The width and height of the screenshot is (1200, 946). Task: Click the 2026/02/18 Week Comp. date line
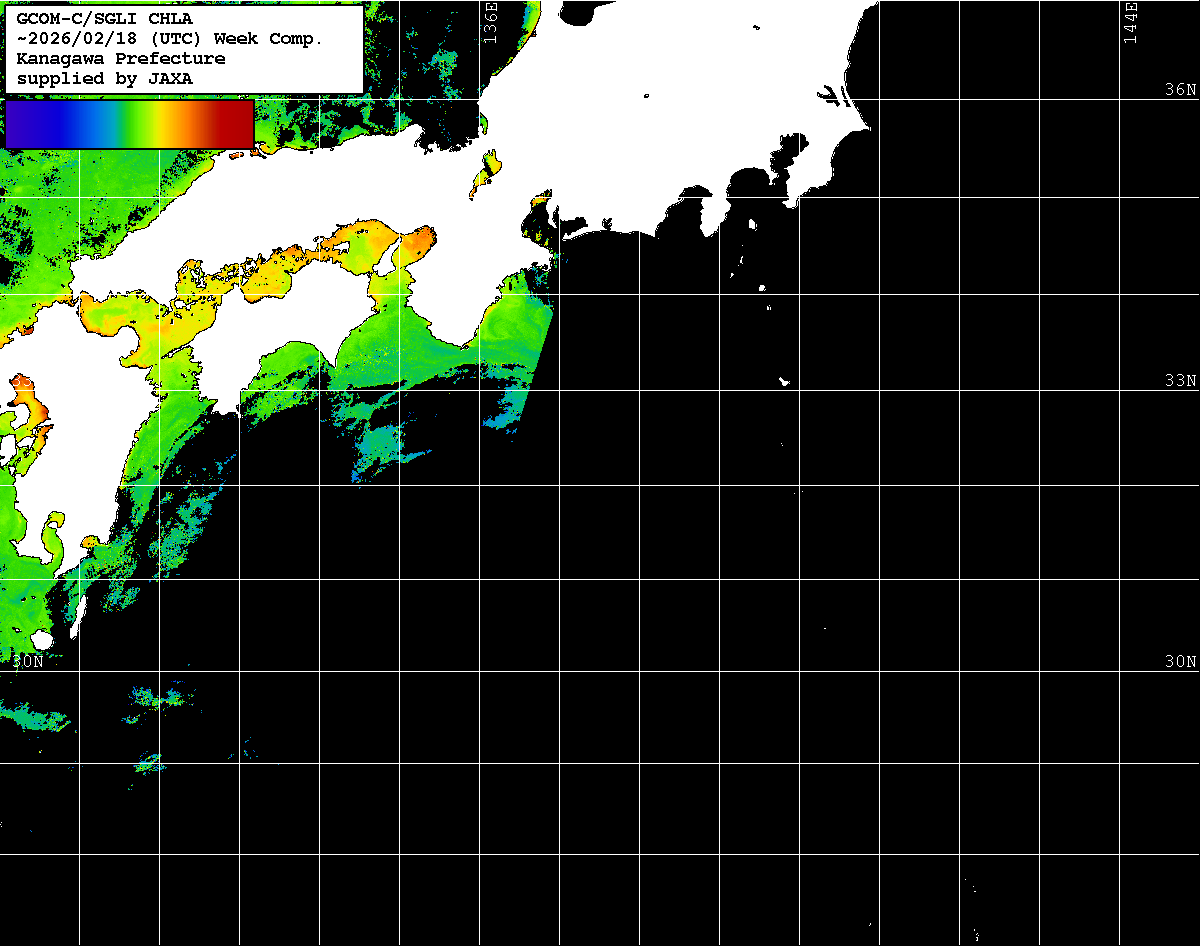pos(170,39)
